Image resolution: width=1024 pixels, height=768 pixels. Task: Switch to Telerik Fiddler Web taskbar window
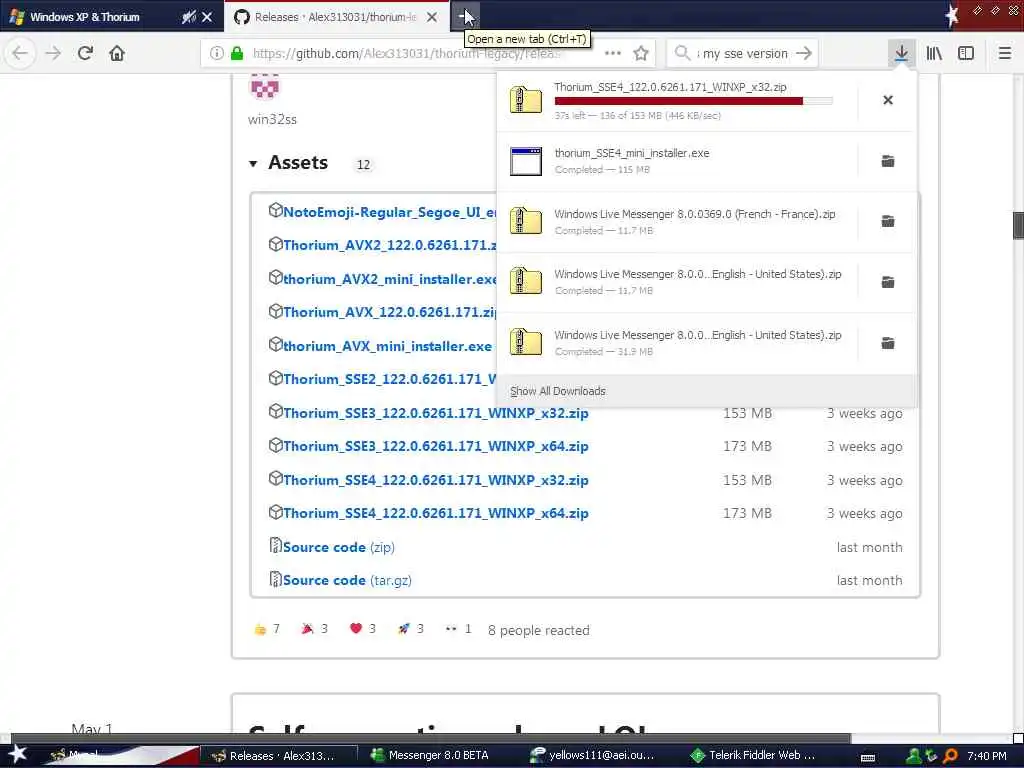coord(752,756)
